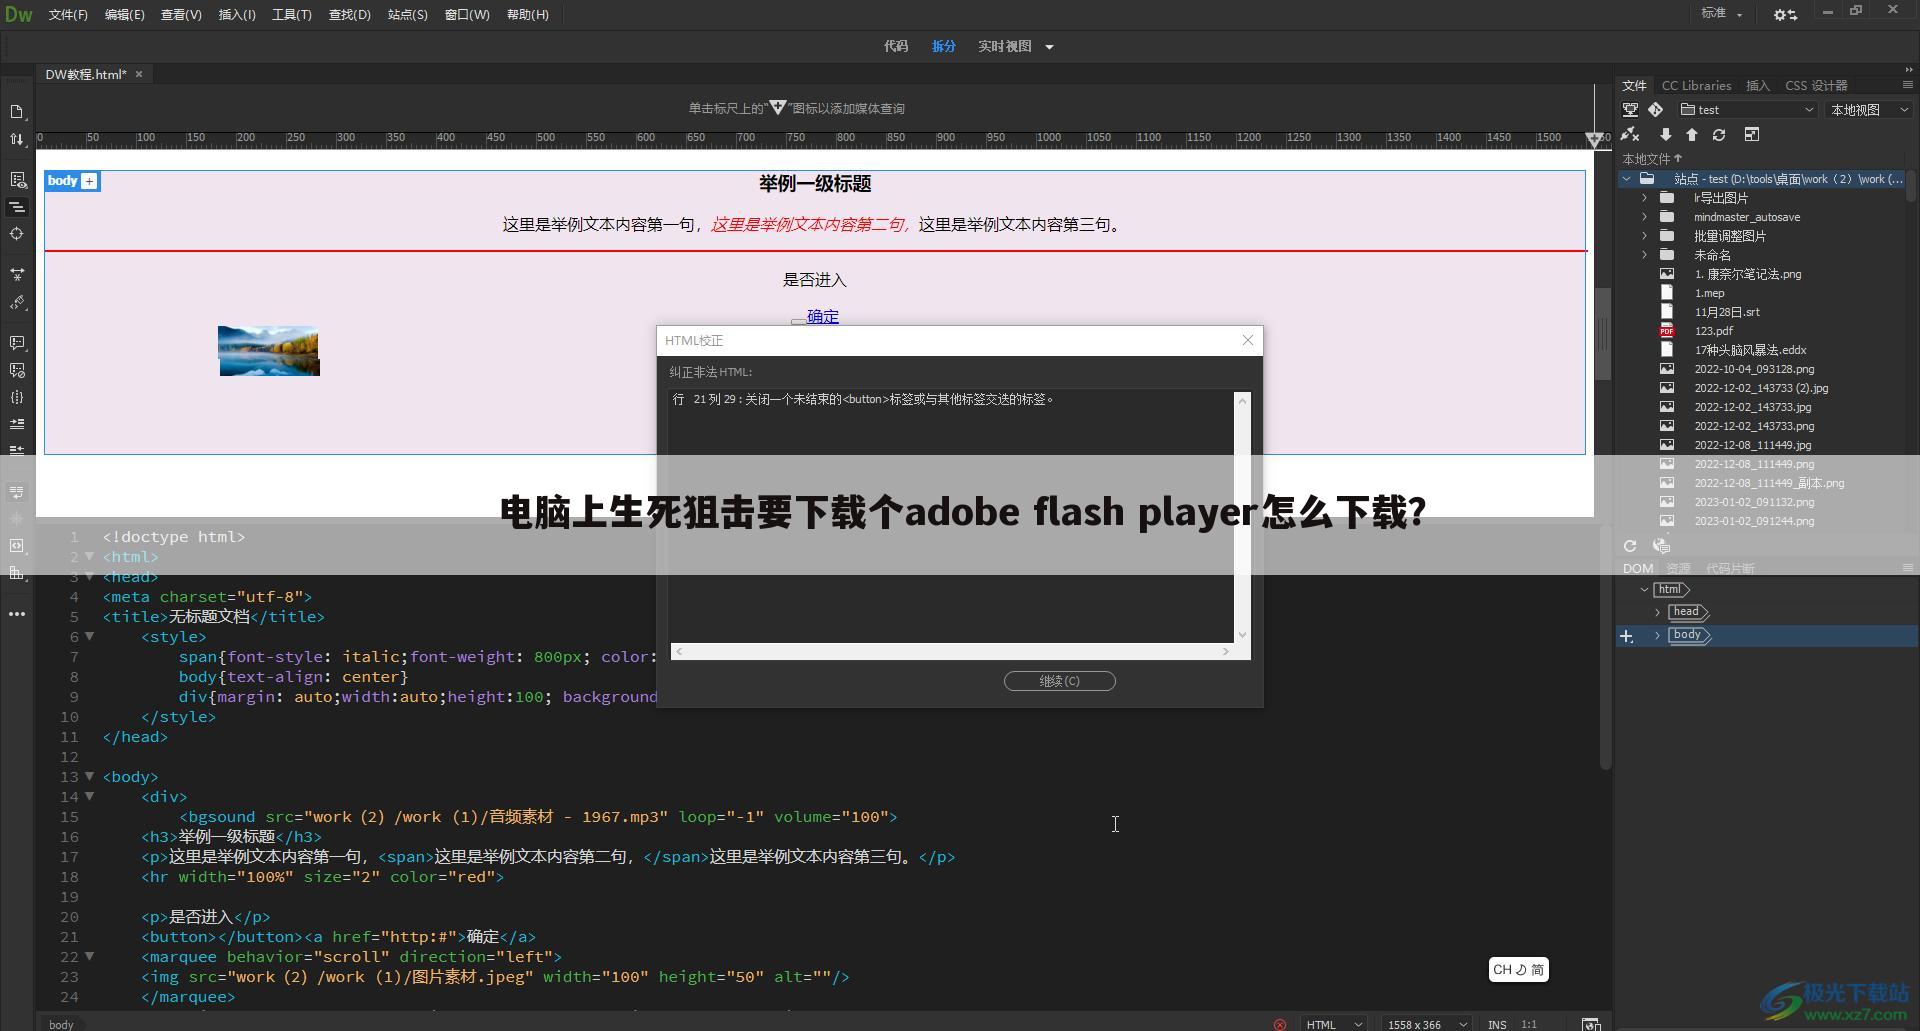1920x1031 pixels.
Task: Open the 1558 x 366 window size dropdown
Action: pyautogui.click(x=1427, y=1024)
